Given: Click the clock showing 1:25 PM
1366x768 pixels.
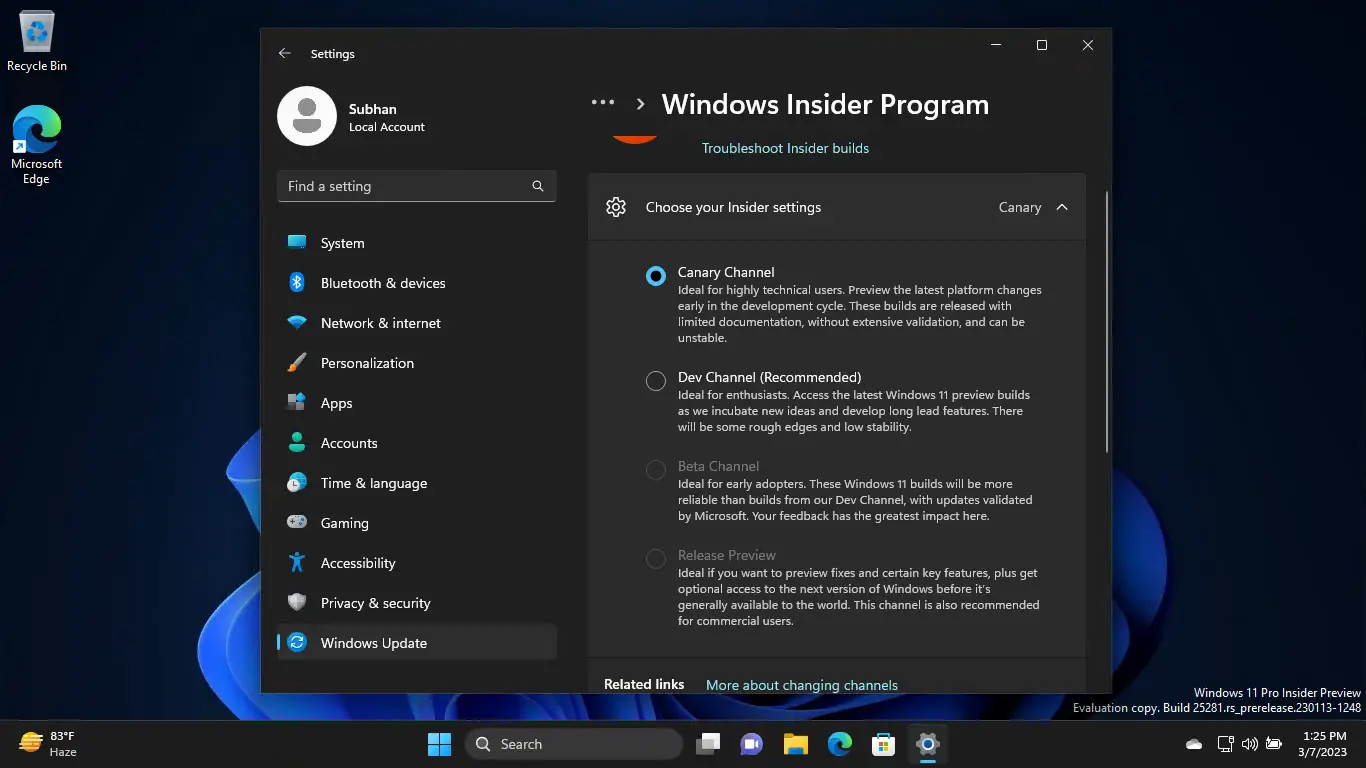Looking at the screenshot, I should click(1323, 744).
